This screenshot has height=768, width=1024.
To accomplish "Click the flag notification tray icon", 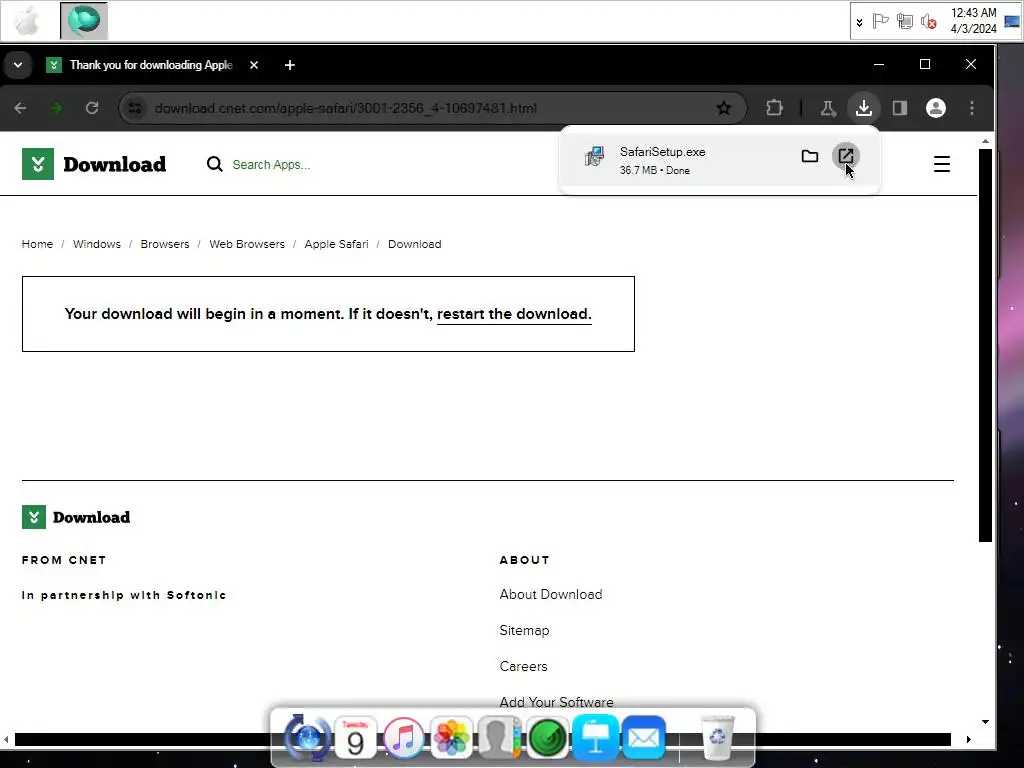I will (x=880, y=22).
